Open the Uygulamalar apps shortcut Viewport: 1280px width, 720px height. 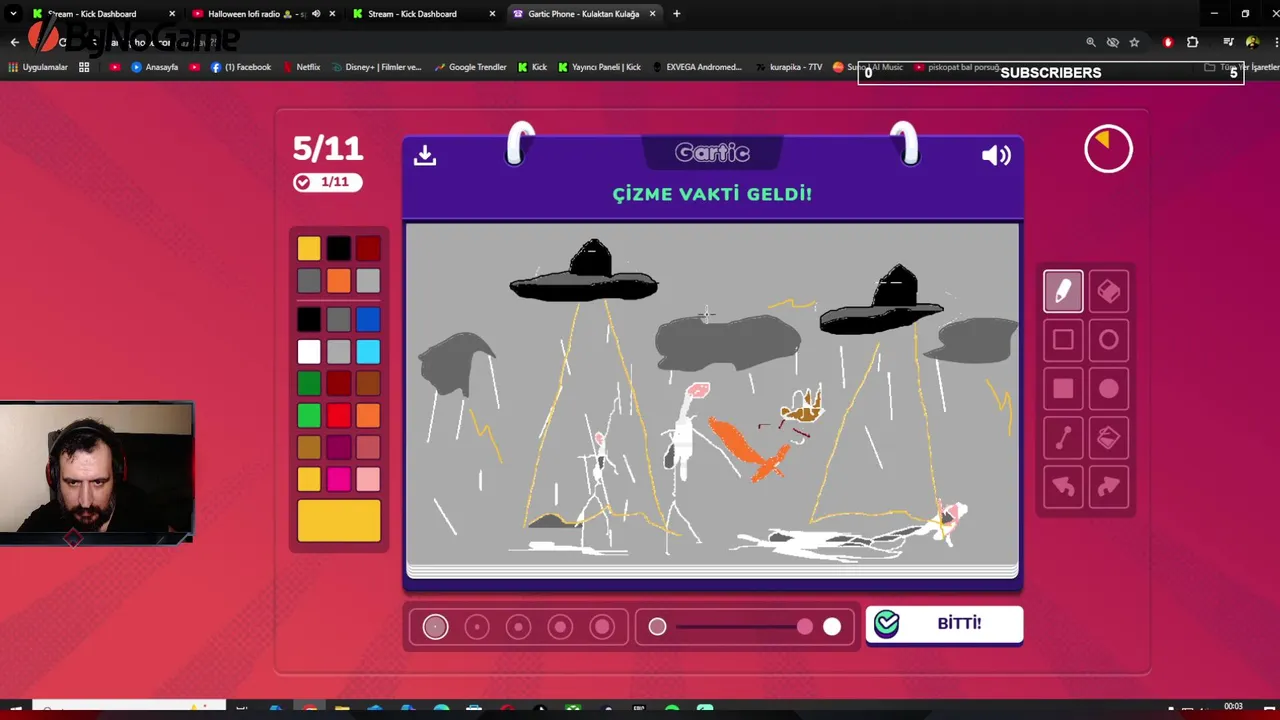(37, 67)
